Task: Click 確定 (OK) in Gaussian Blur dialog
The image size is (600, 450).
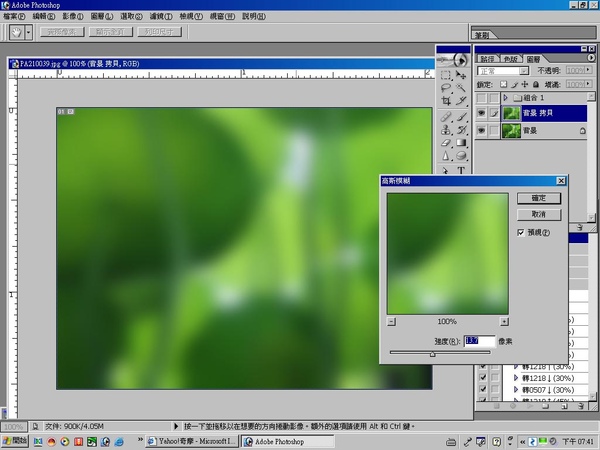Action: [539, 198]
